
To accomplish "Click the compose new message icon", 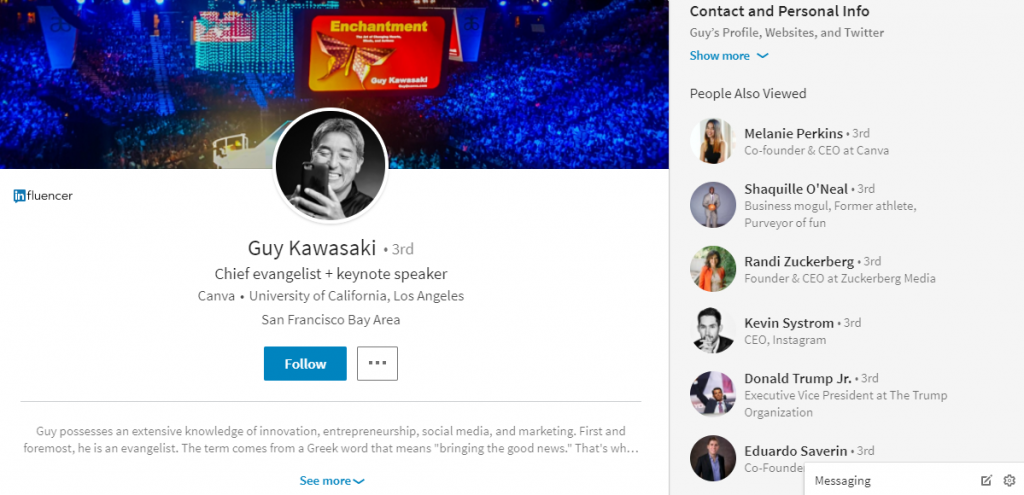I will pyautogui.click(x=986, y=481).
